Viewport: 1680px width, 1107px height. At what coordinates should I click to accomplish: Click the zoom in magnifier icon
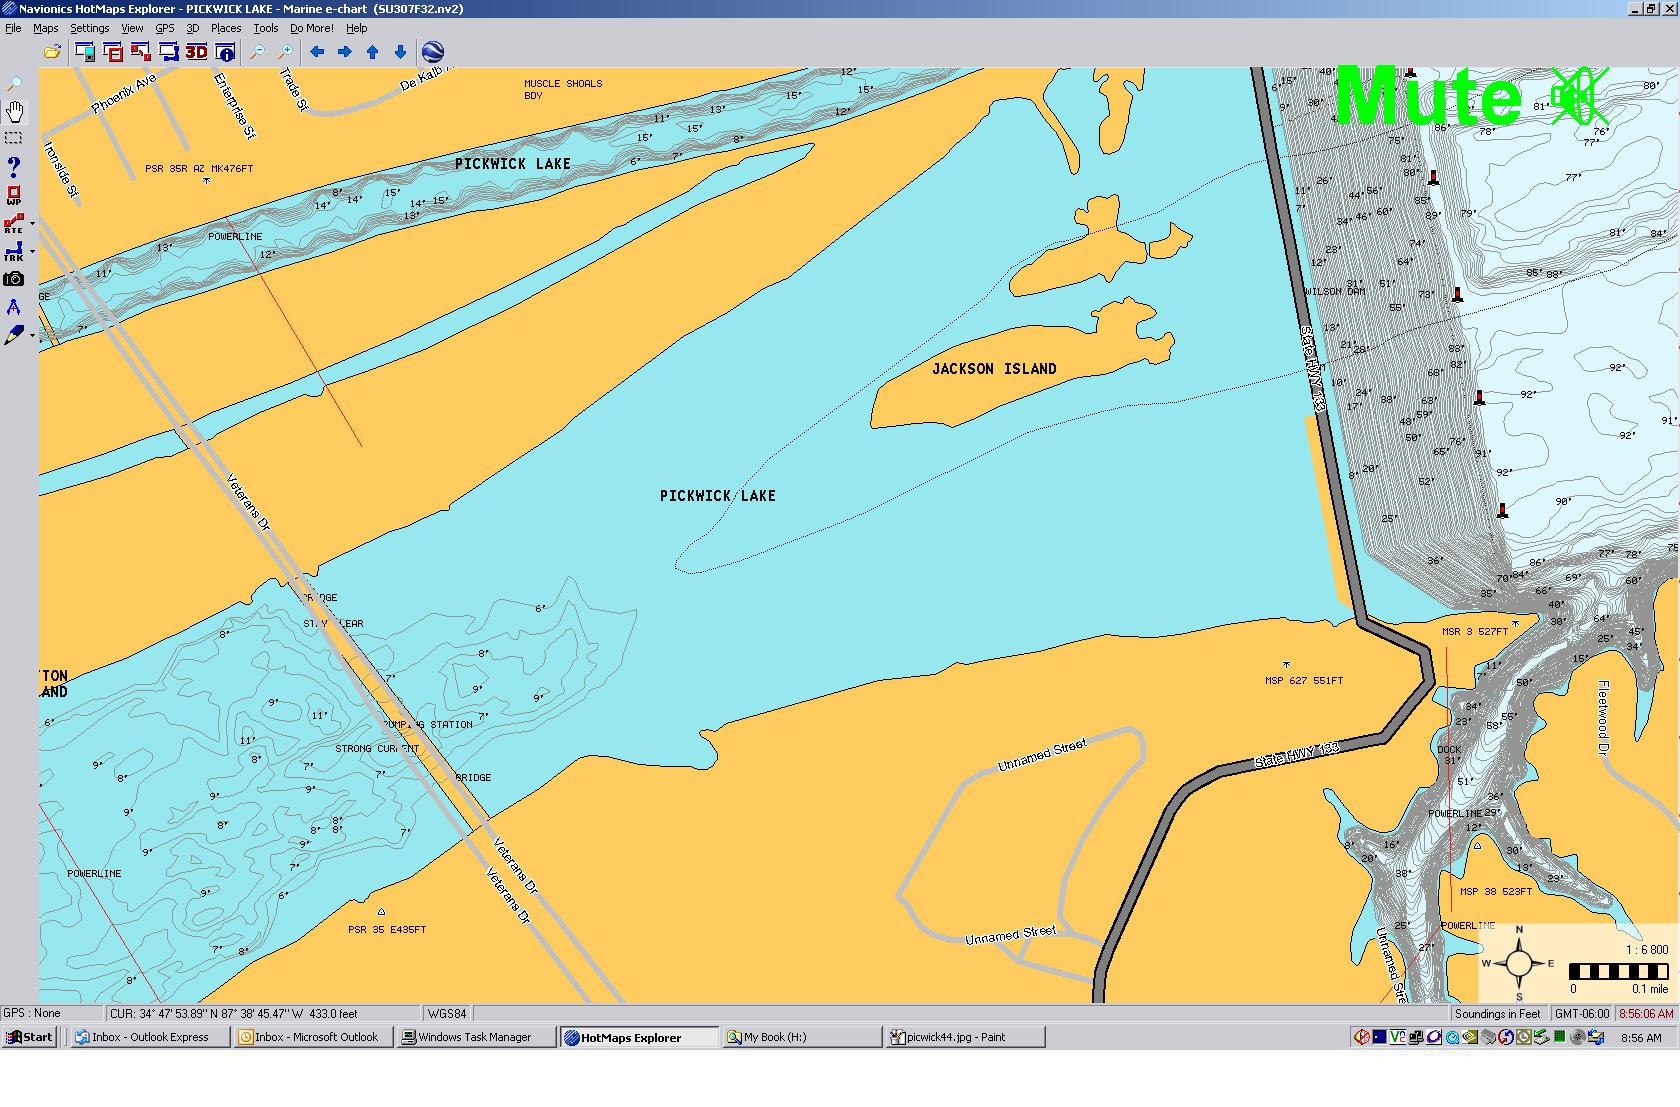tap(285, 52)
